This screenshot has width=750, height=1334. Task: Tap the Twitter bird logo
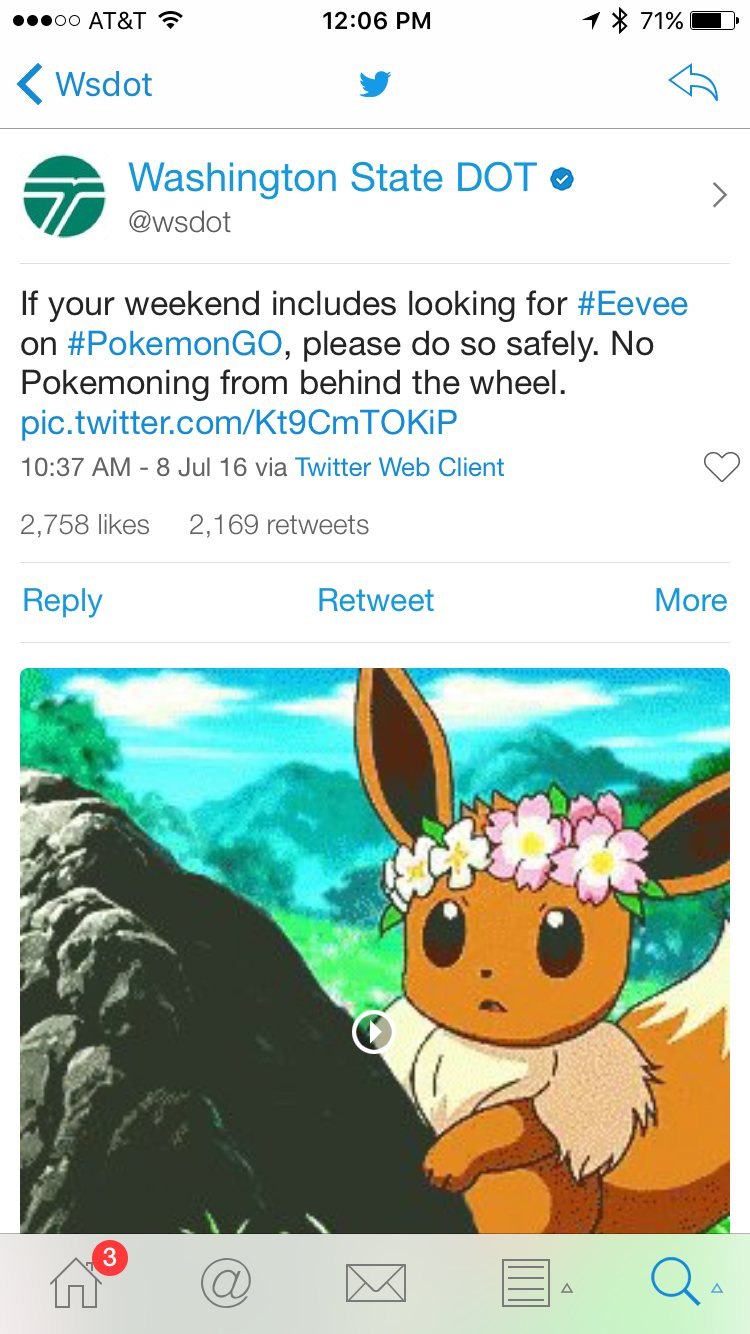click(x=375, y=85)
